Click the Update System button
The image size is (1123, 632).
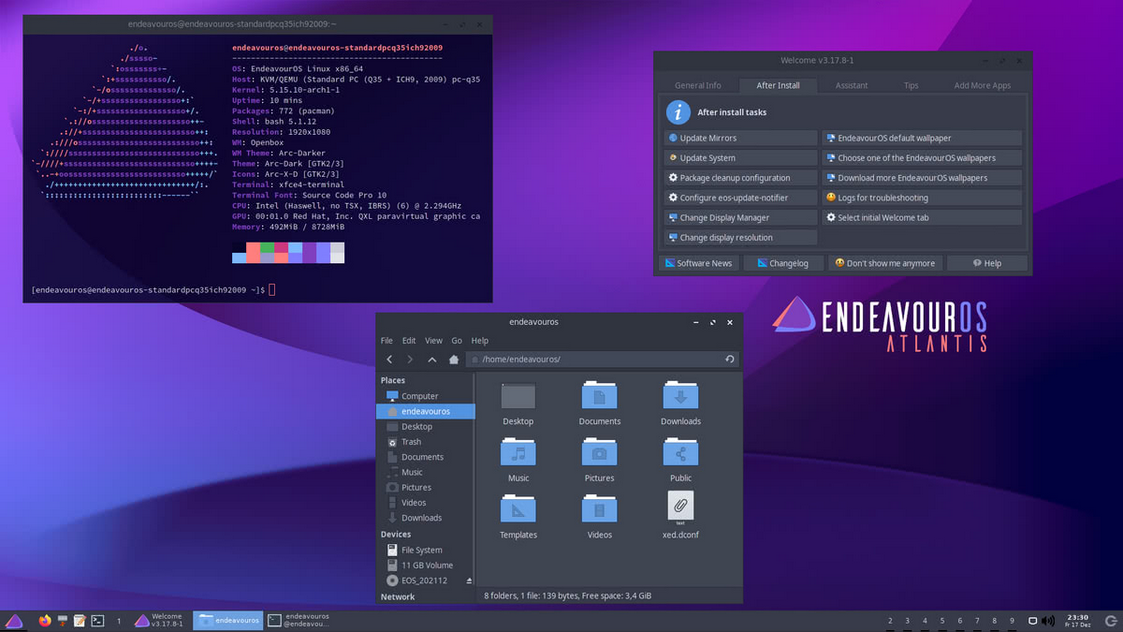tap(741, 158)
